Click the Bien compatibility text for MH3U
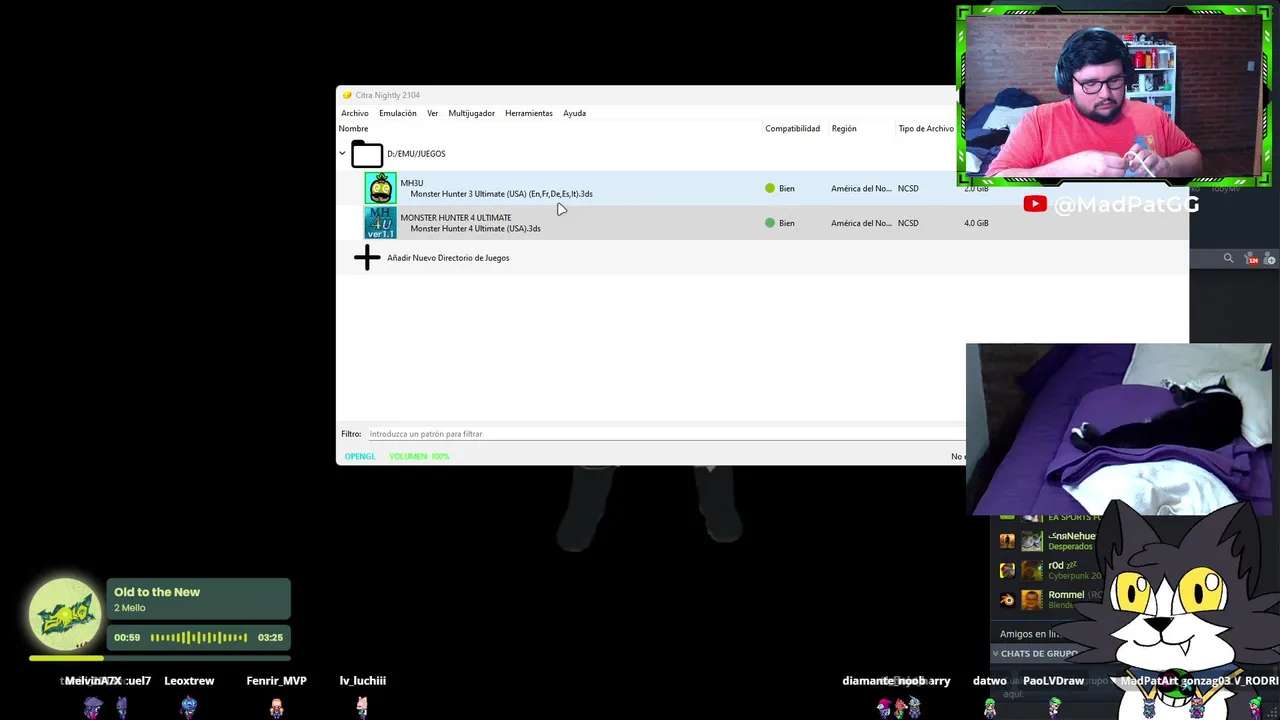1280x720 pixels. (x=787, y=188)
